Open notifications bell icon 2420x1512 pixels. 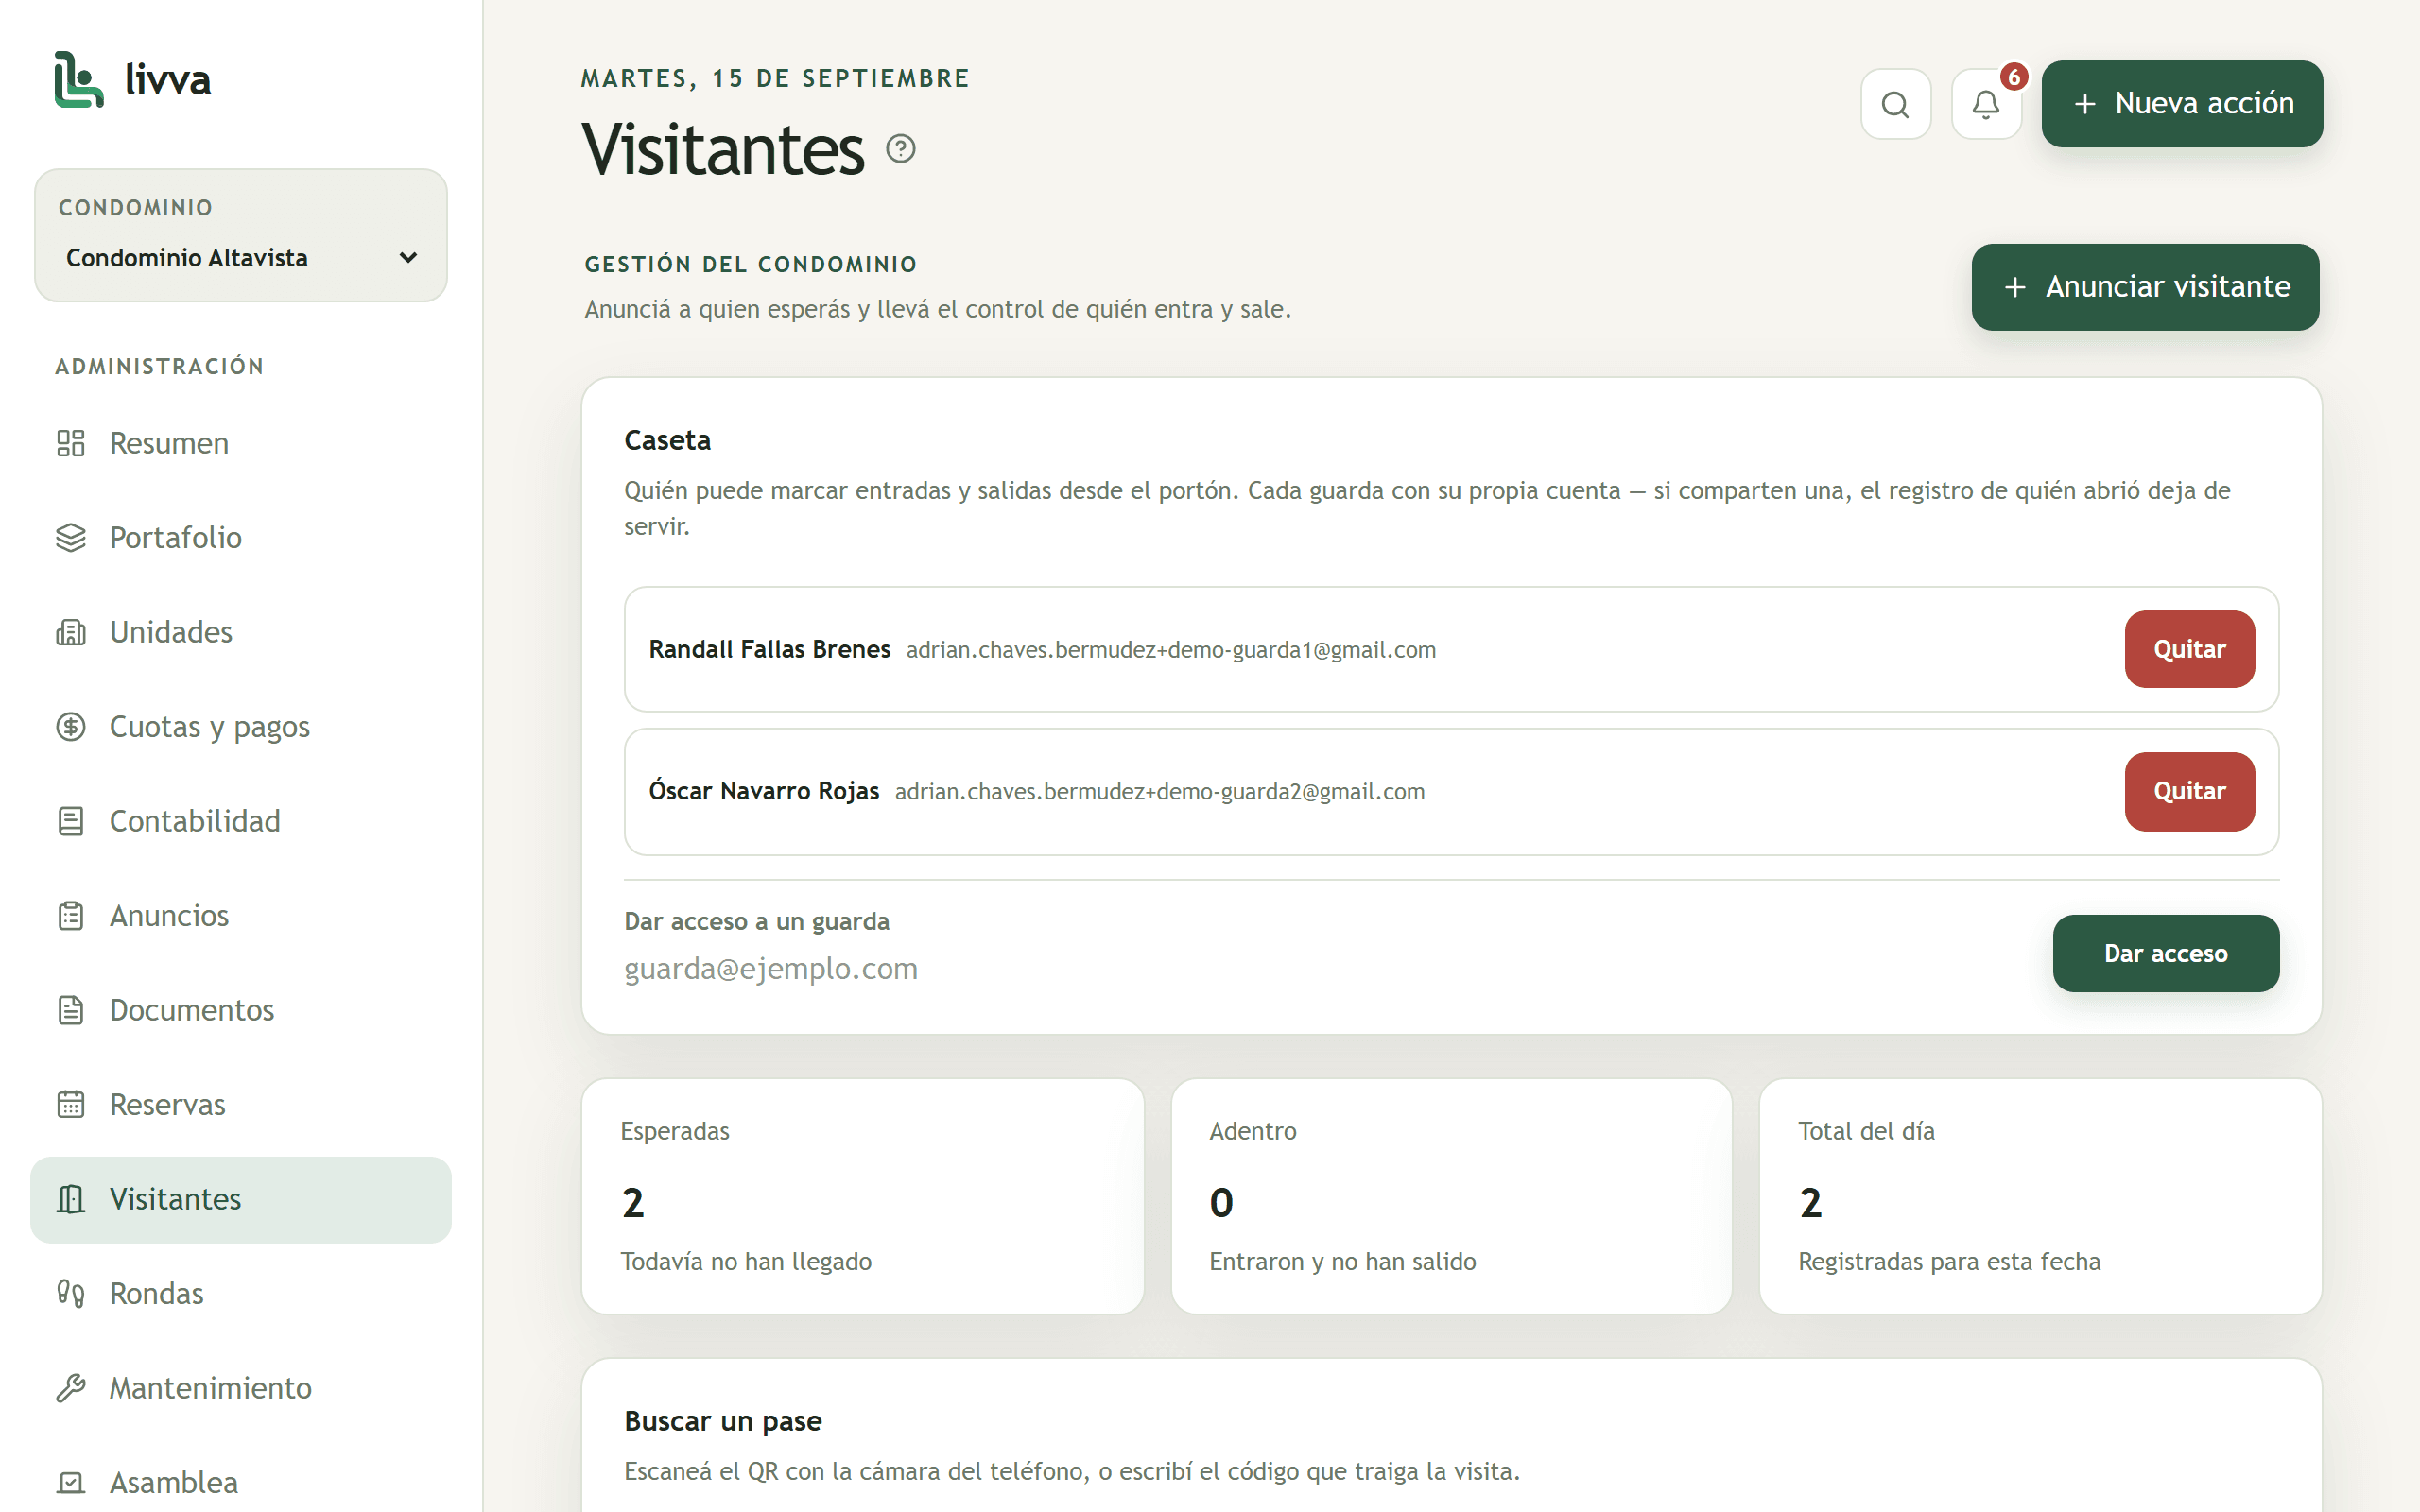pyautogui.click(x=1986, y=104)
